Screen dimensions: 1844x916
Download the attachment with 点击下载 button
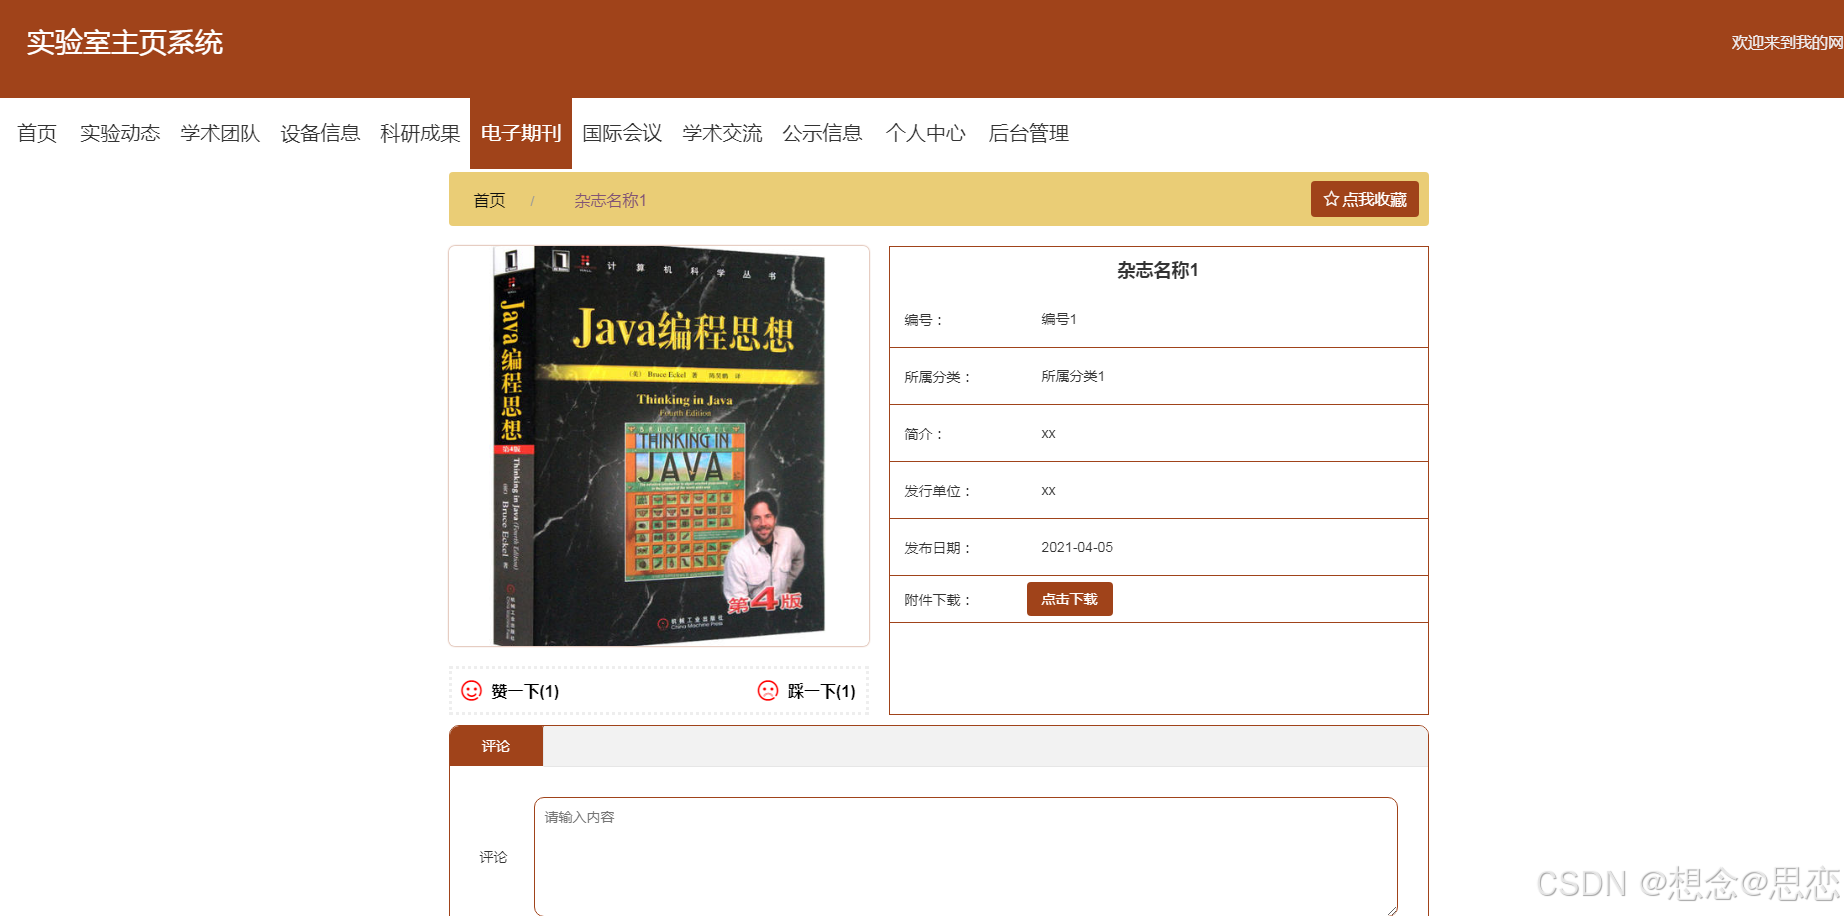pyautogui.click(x=1070, y=599)
